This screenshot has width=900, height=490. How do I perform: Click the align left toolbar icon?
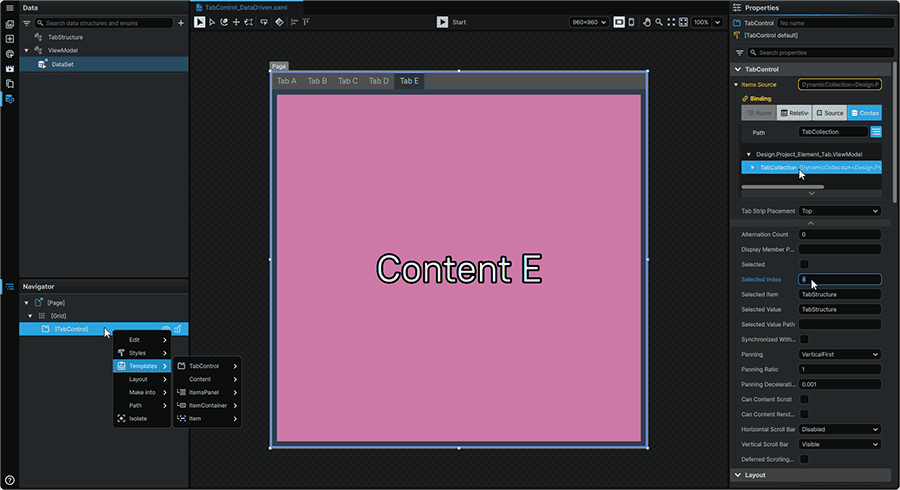pos(294,22)
